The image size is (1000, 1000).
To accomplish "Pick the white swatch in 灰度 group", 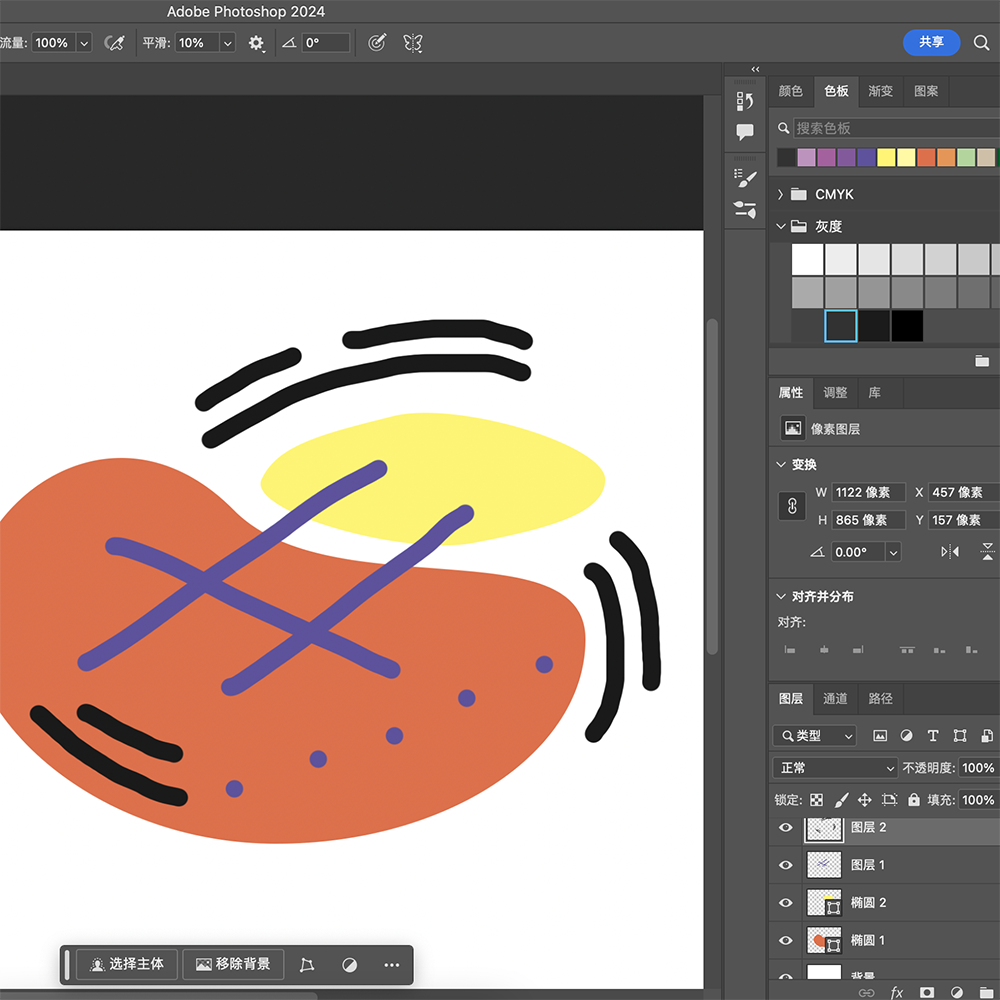I will tap(808, 259).
